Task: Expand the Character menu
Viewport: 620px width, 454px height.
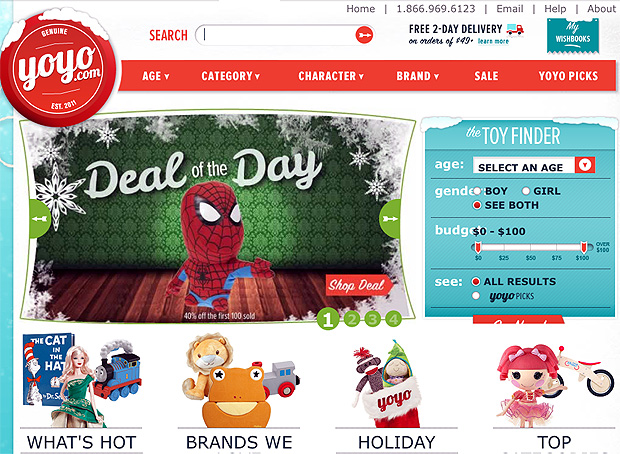Action: coord(331,76)
